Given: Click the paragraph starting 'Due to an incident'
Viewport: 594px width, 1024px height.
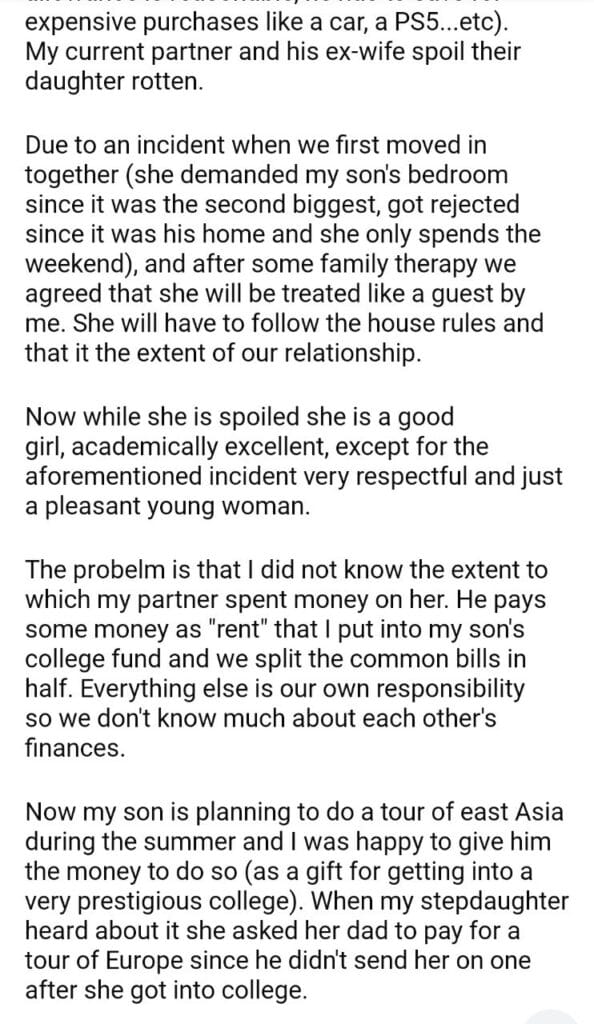Looking at the screenshot, I should coord(284,249).
